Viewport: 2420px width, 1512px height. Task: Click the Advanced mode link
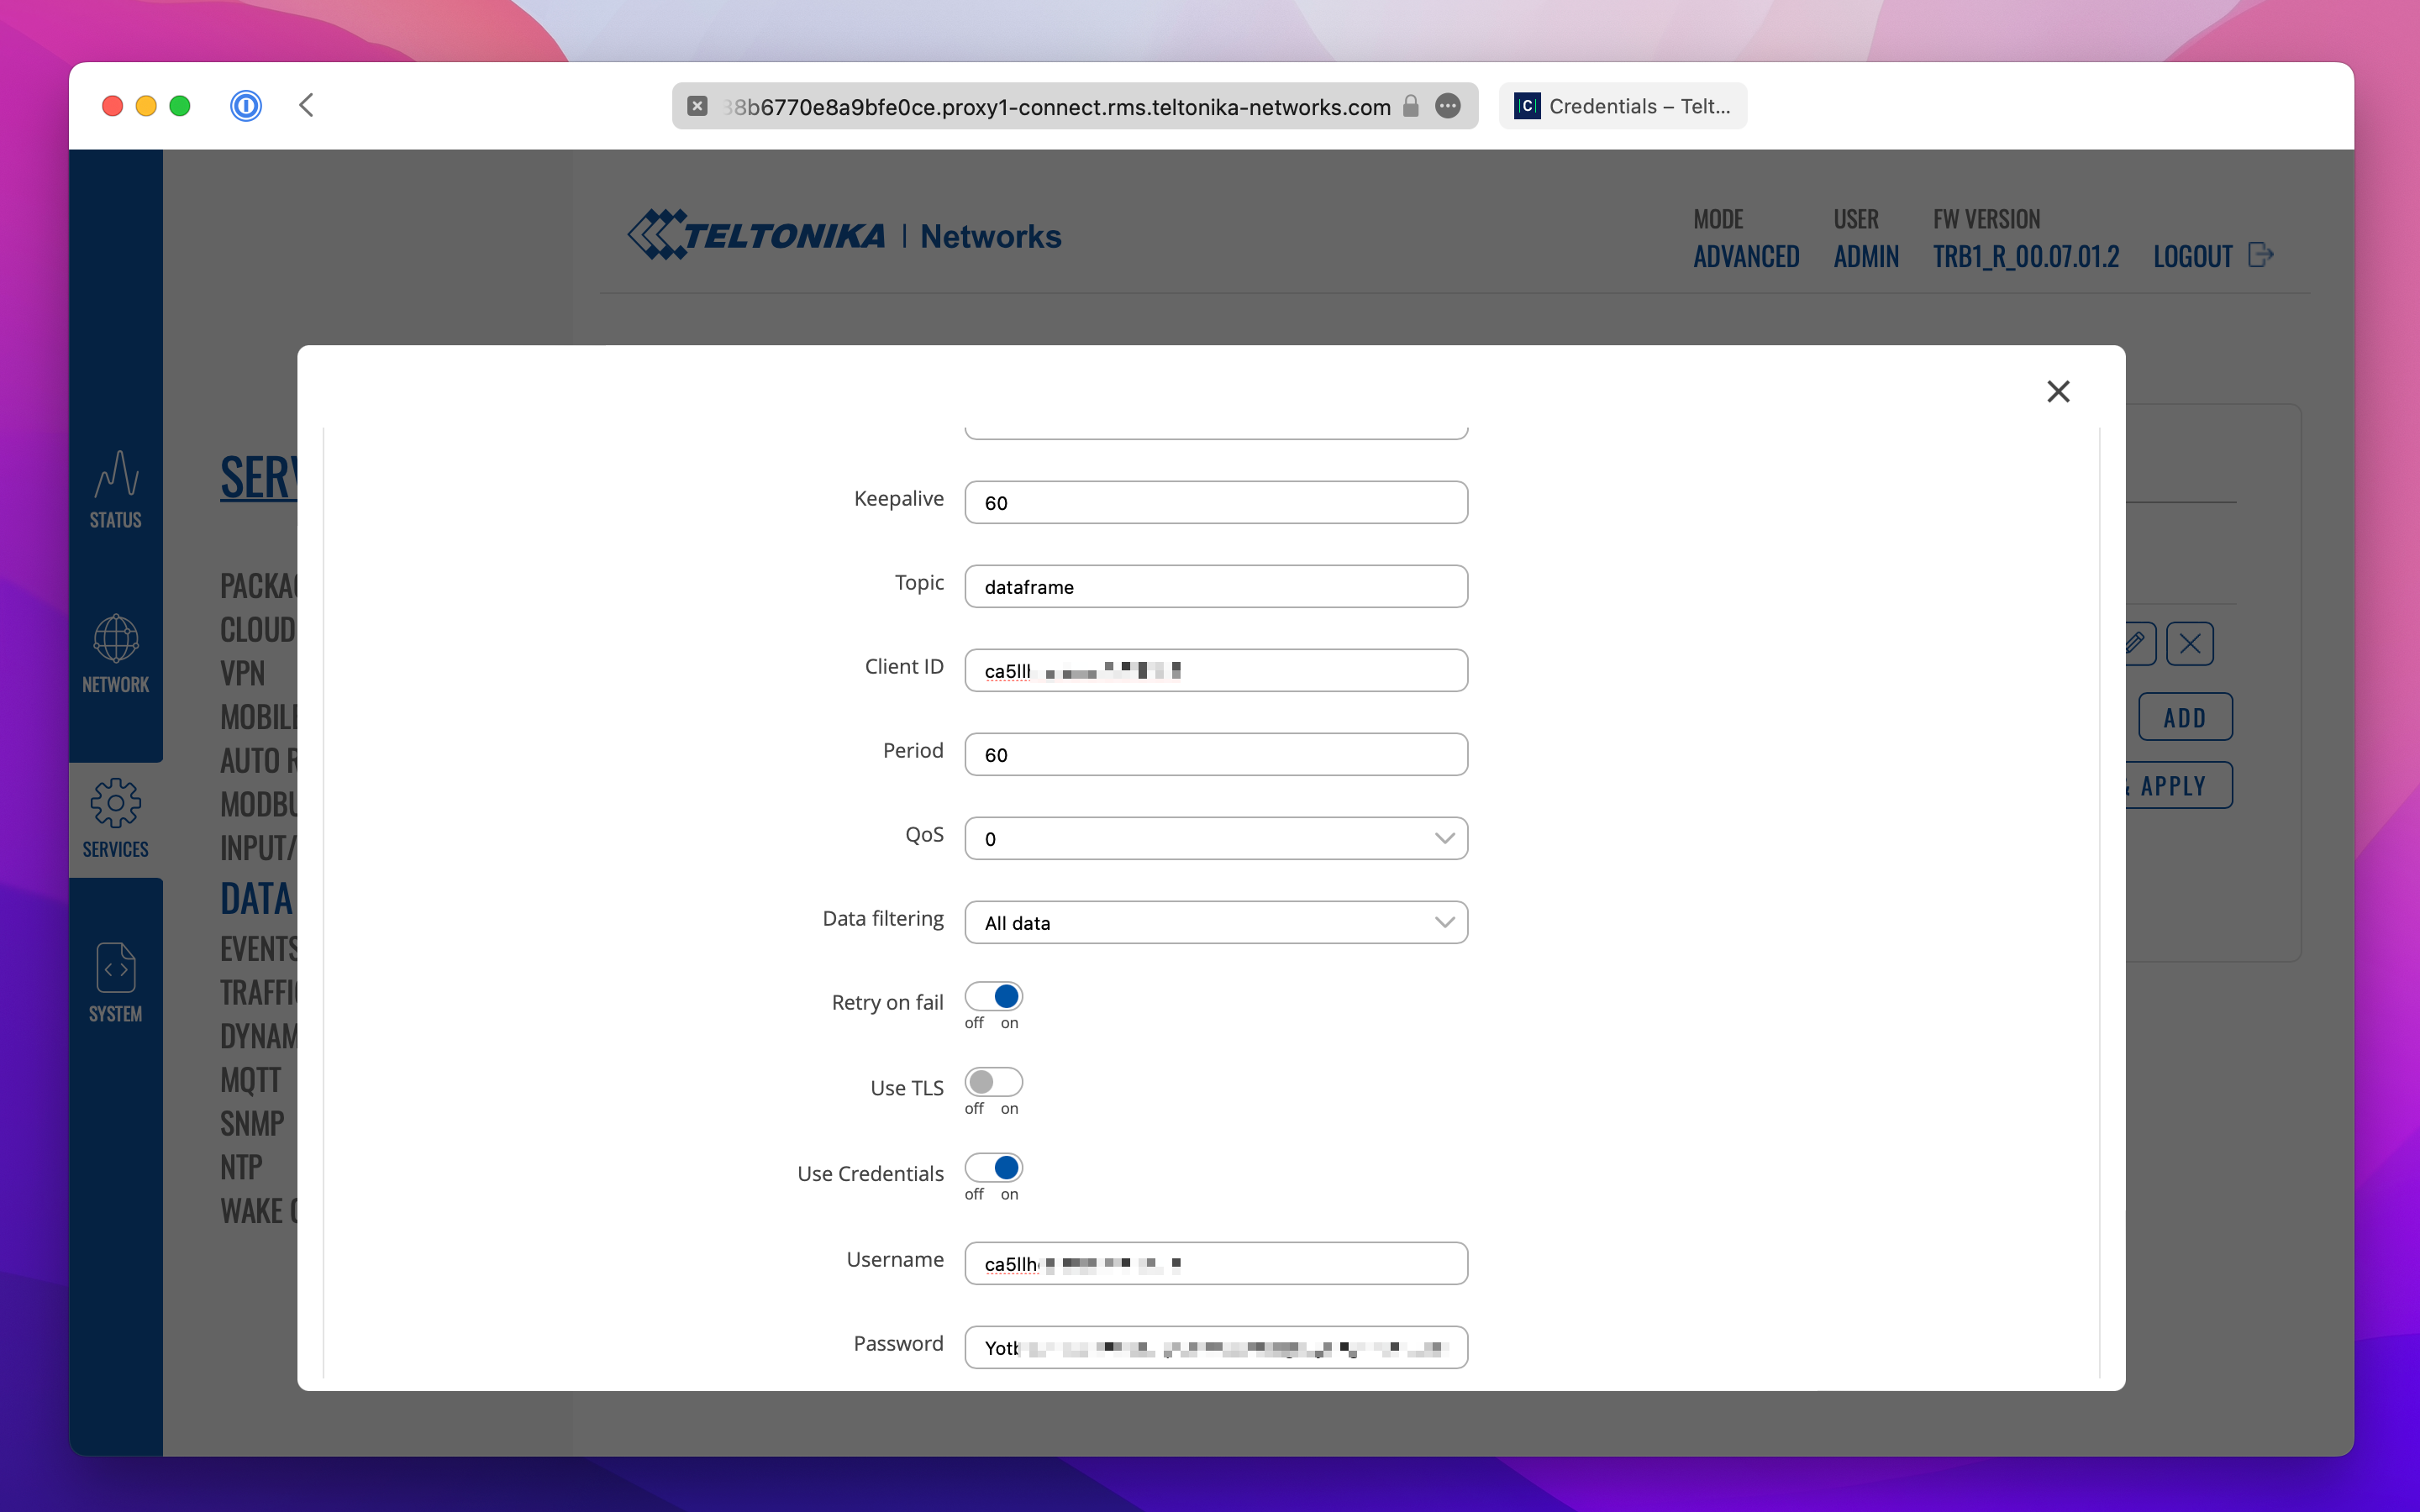[x=1746, y=257]
